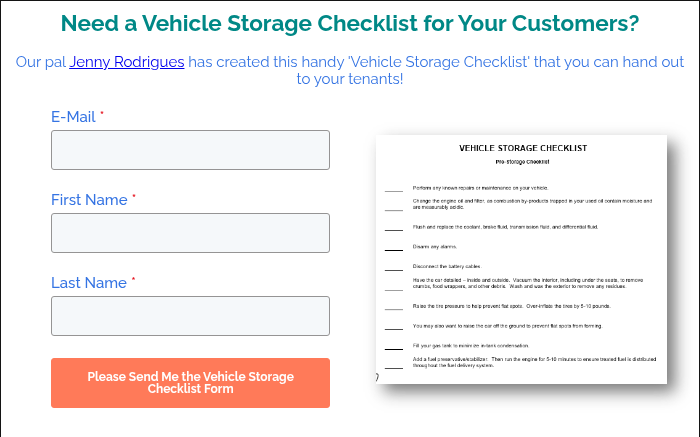The image size is (700, 437).
Task: Click the VEHICLE STORAGE CHECKLIST document title
Action: [x=523, y=148]
